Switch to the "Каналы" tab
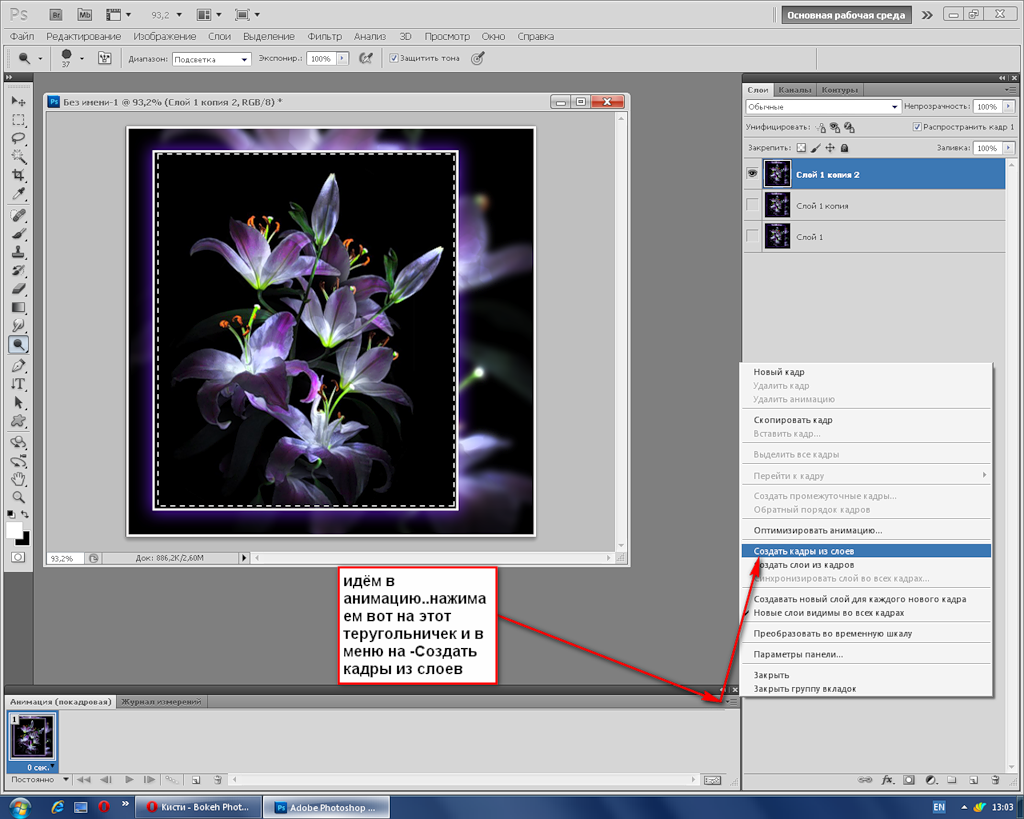Screen dimensions: 1024x819 tap(795, 89)
